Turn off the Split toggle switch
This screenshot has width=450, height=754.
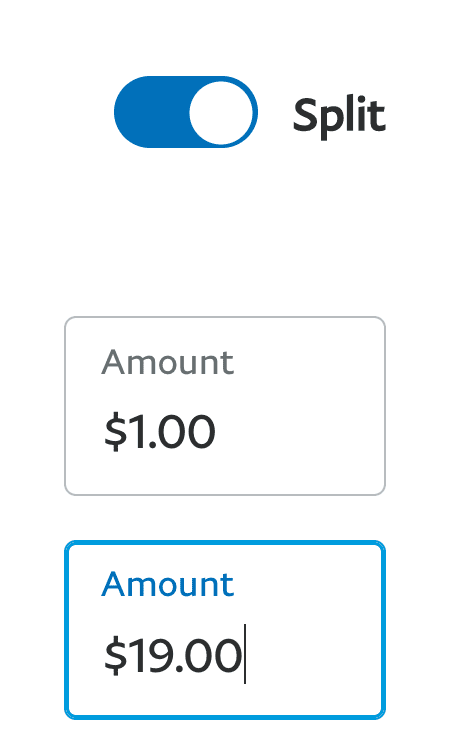tap(186, 112)
